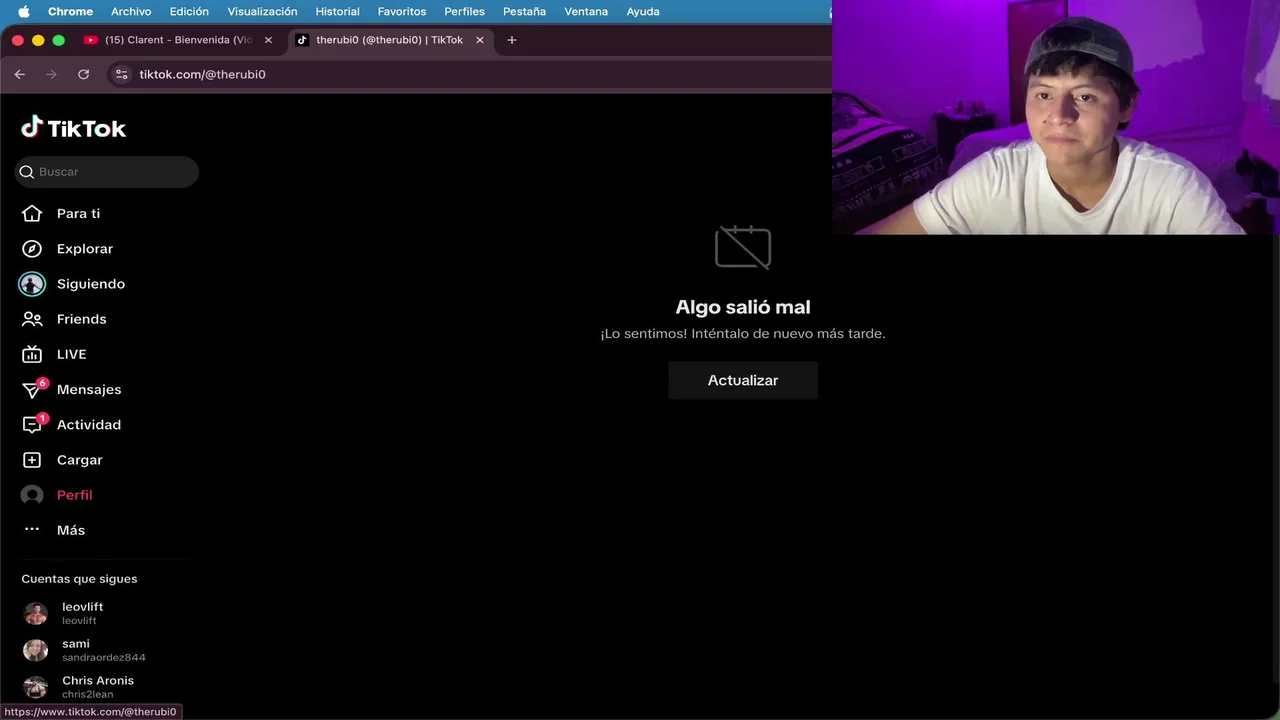Focus the Buscar search field
The height and width of the screenshot is (720, 1280).
pyautogui.click(x=107, y=172)
